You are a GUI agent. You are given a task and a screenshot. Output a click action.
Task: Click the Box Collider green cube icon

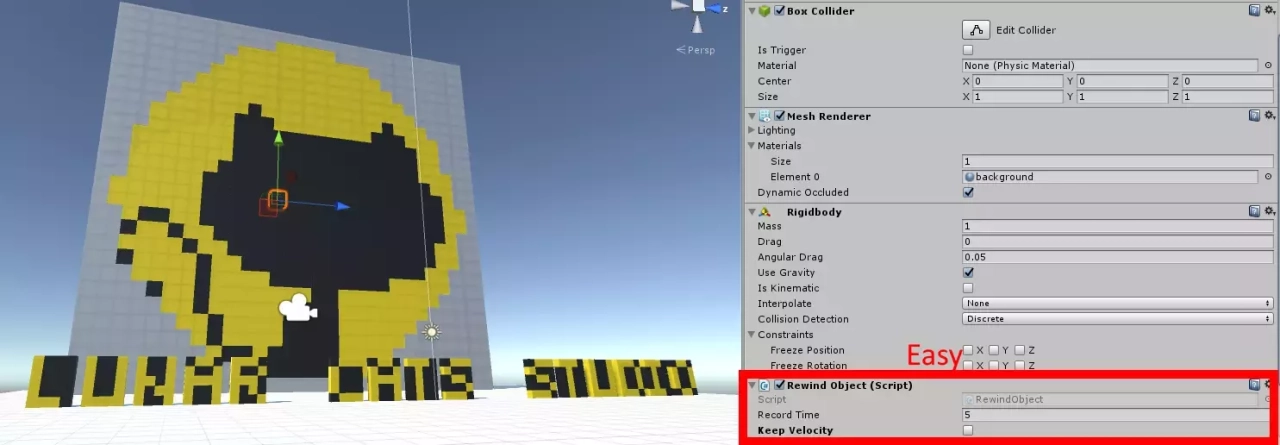coord(765,11)
